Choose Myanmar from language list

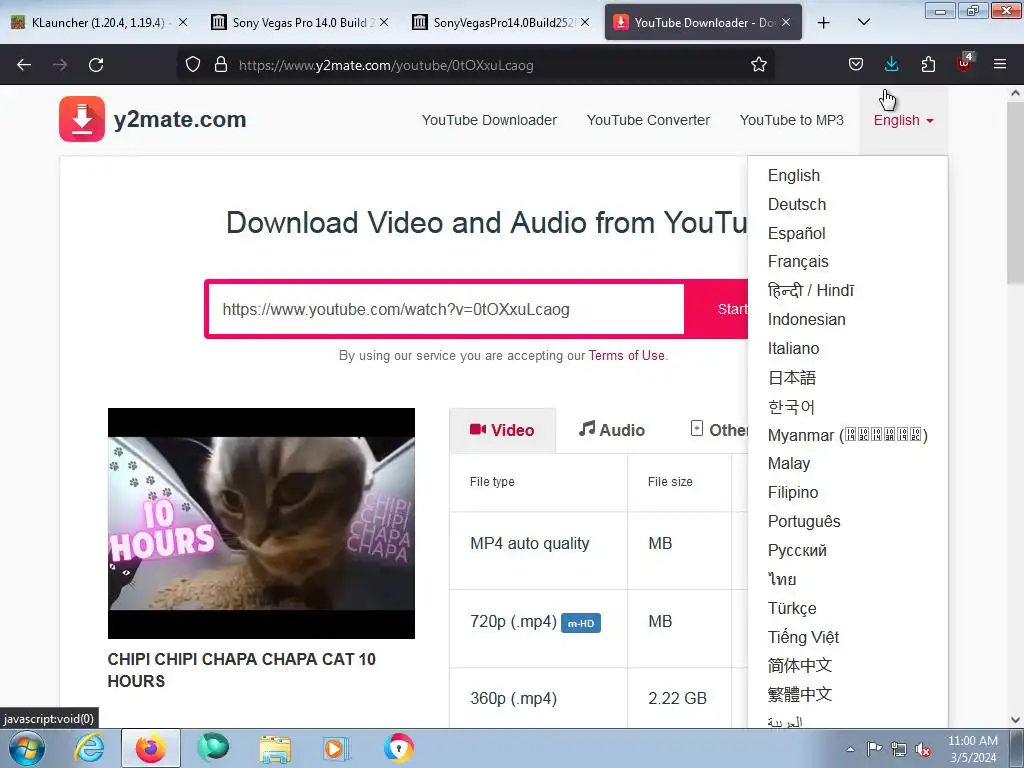847,435
